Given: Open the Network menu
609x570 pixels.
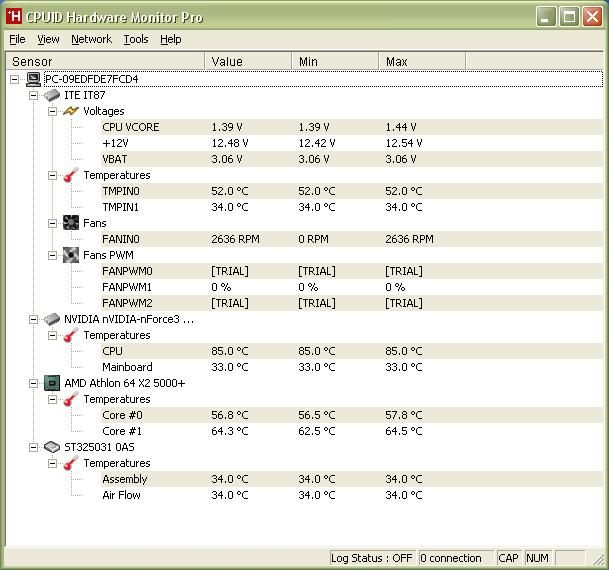Looking at the screenshot, I should click(91, 39).
